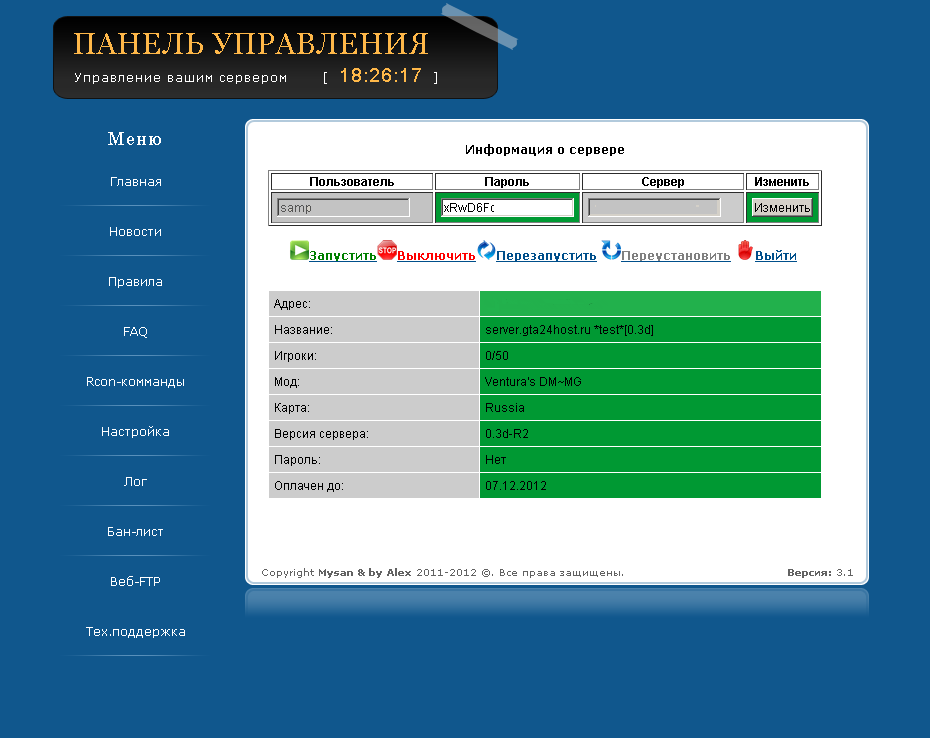Click the Версия: 3.1 footer text
The width and height of the screenshot is (930, 738).
(x=820, y=572)
